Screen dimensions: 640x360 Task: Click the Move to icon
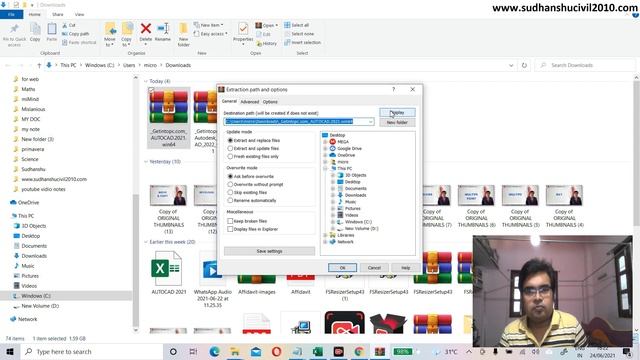(110, 34)
